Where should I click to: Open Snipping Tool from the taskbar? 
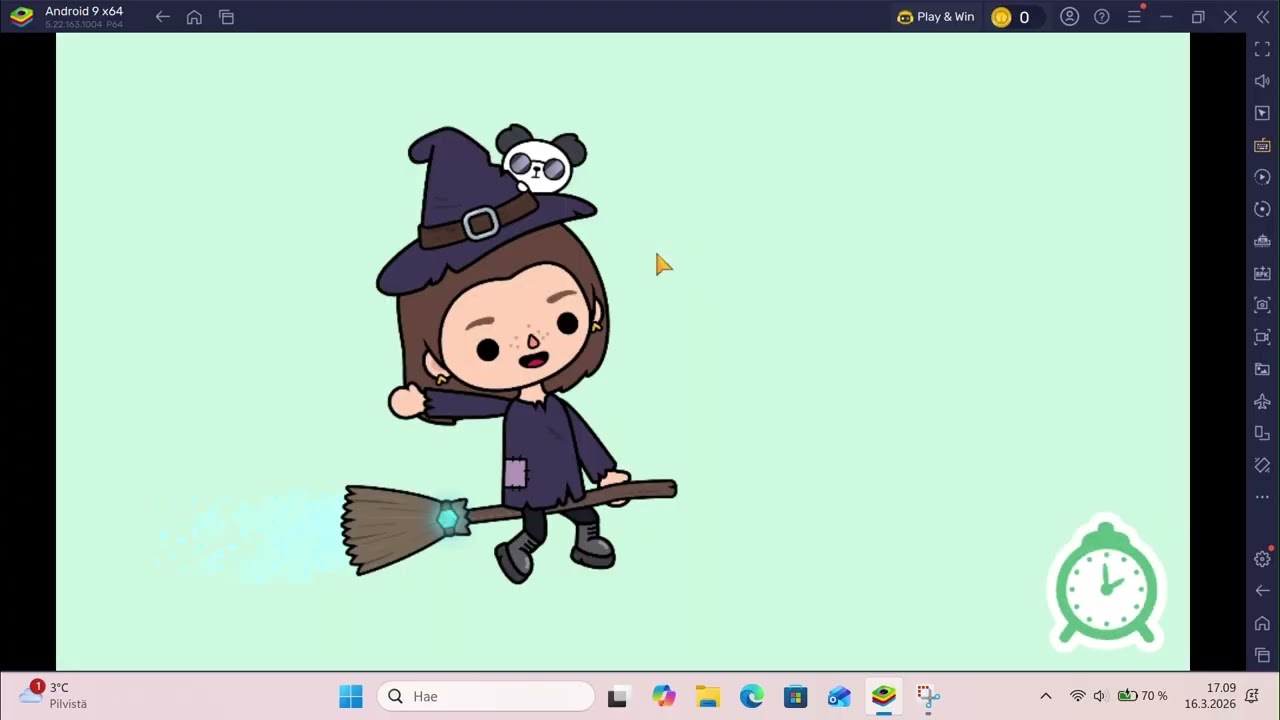927,696
